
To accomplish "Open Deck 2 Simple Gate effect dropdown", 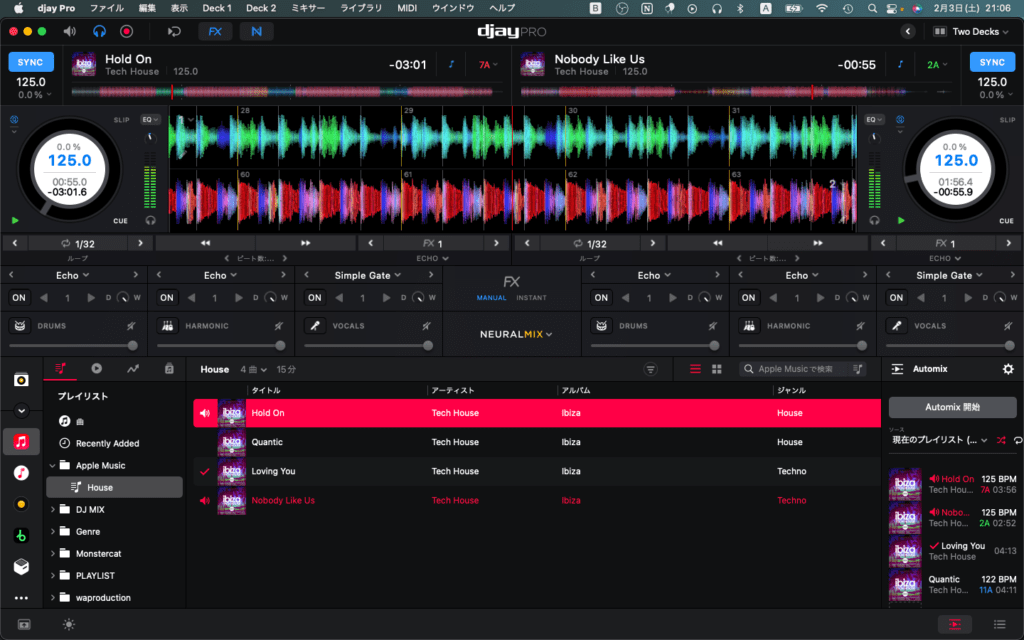I will [949, 276].
